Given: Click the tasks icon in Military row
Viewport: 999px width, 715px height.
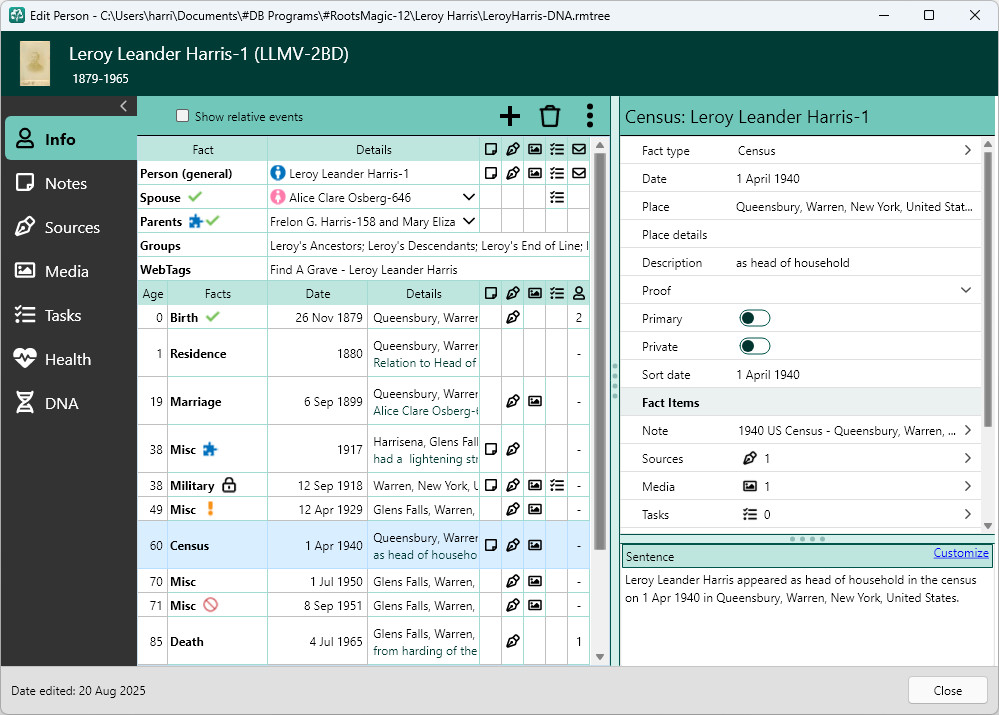Looking at the screenshot, I should point(557,485).
